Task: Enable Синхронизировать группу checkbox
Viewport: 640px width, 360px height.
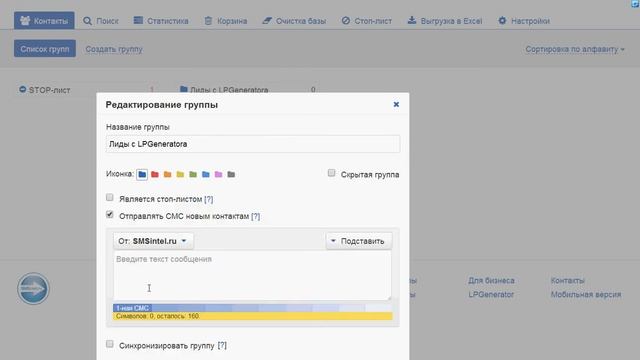Action: coord(109,344)
